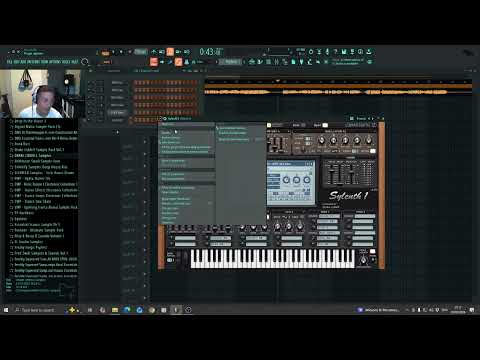This screenshot has width=480, height=360.
Task: Click the orange icon starting the second toolbar row
Action: pyautogui.click(x=153, y=62)
